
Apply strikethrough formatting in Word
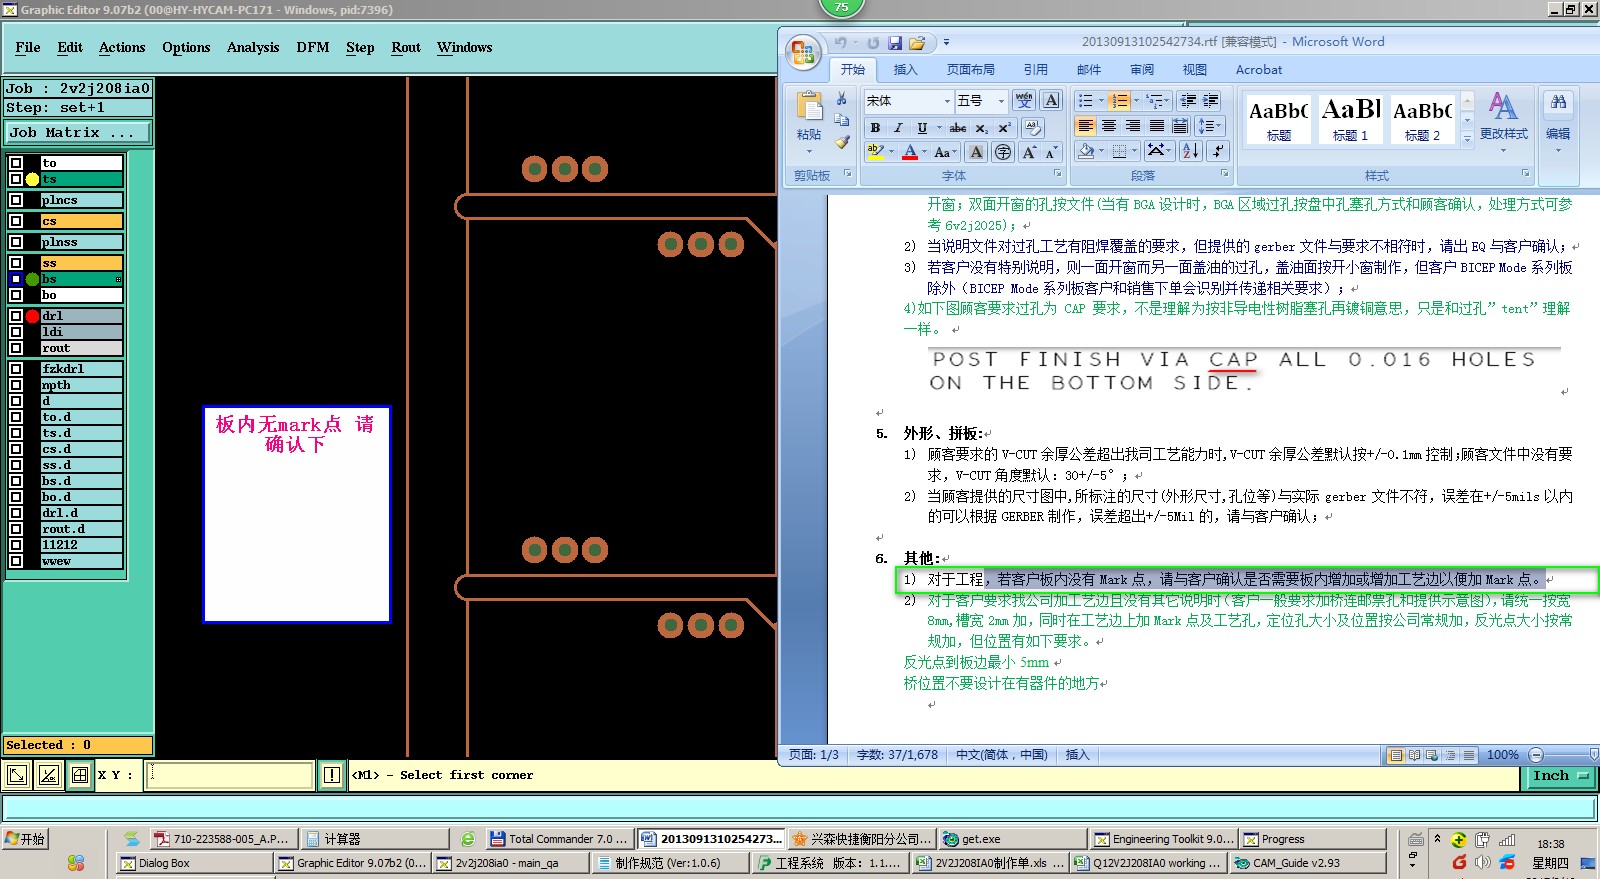point(958,128)
